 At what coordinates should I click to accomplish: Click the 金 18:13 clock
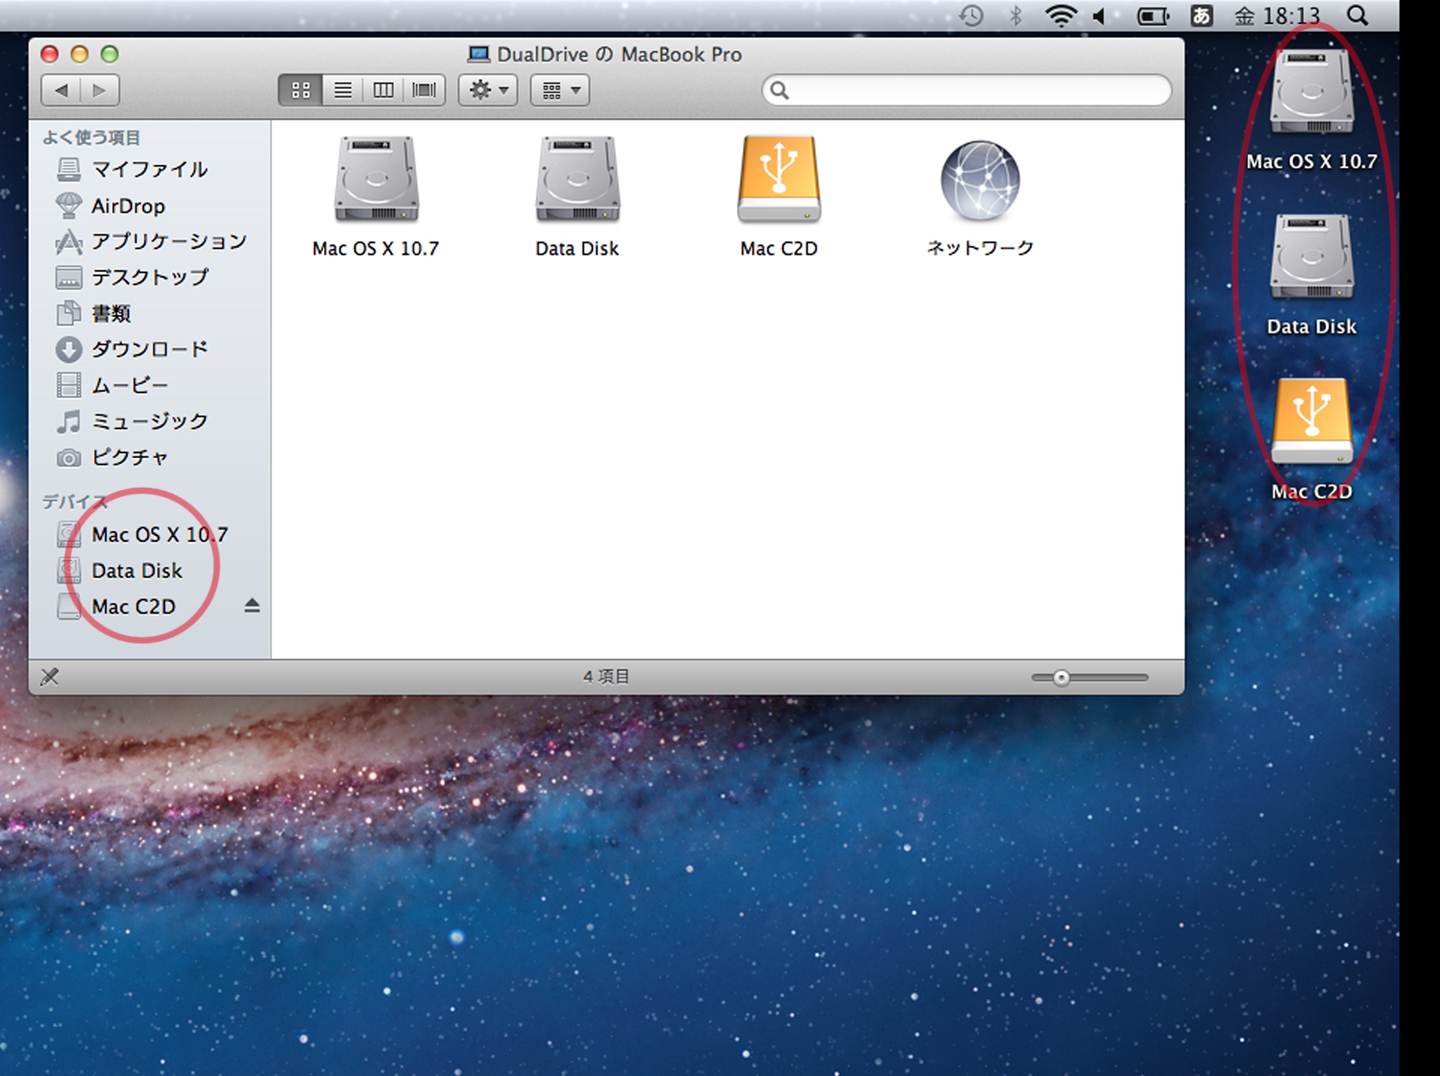point(1277,15)
